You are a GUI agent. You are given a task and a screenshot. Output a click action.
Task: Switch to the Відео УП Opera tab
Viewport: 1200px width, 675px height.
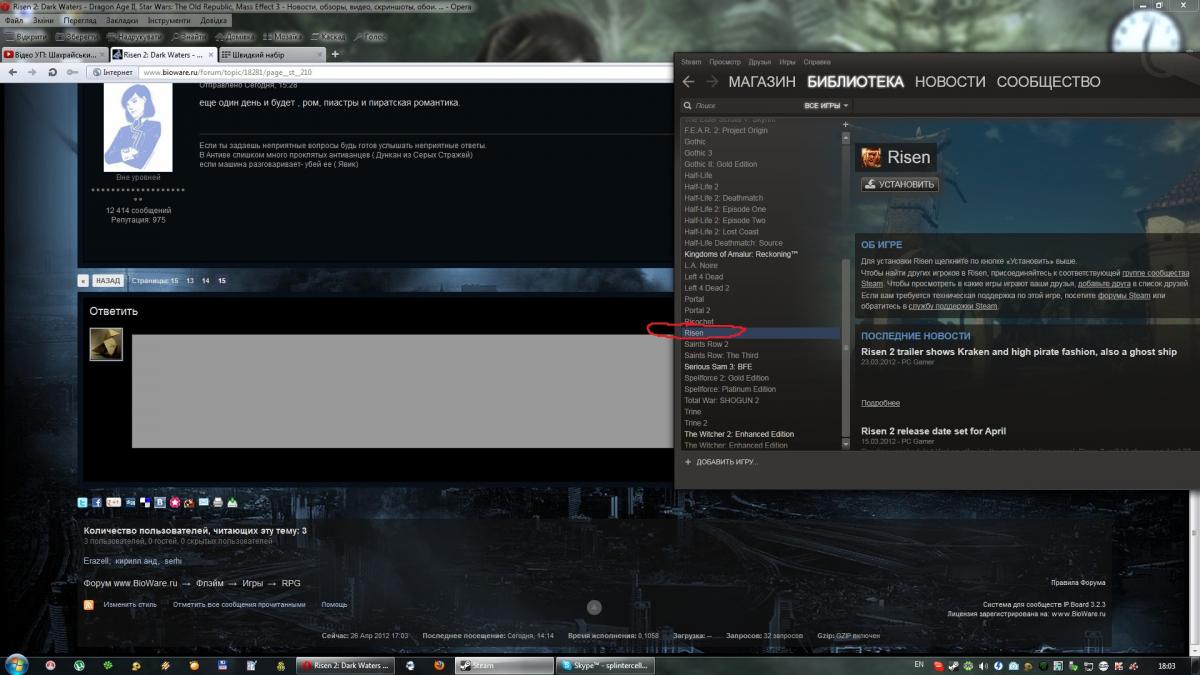pos(55,54)
